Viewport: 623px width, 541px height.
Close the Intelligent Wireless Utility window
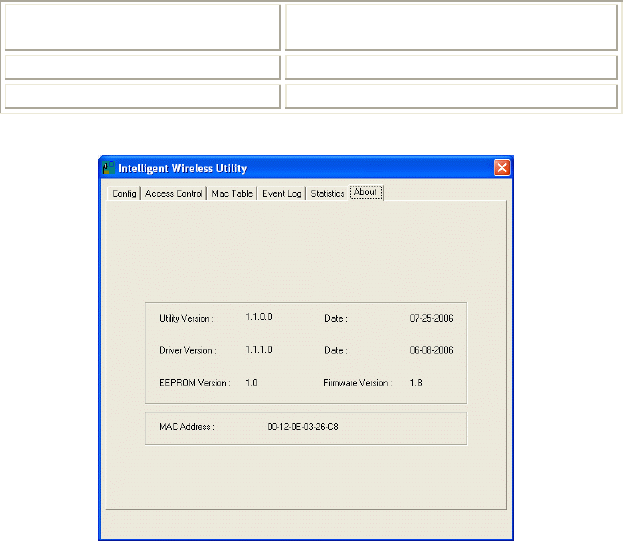(503, 168)
